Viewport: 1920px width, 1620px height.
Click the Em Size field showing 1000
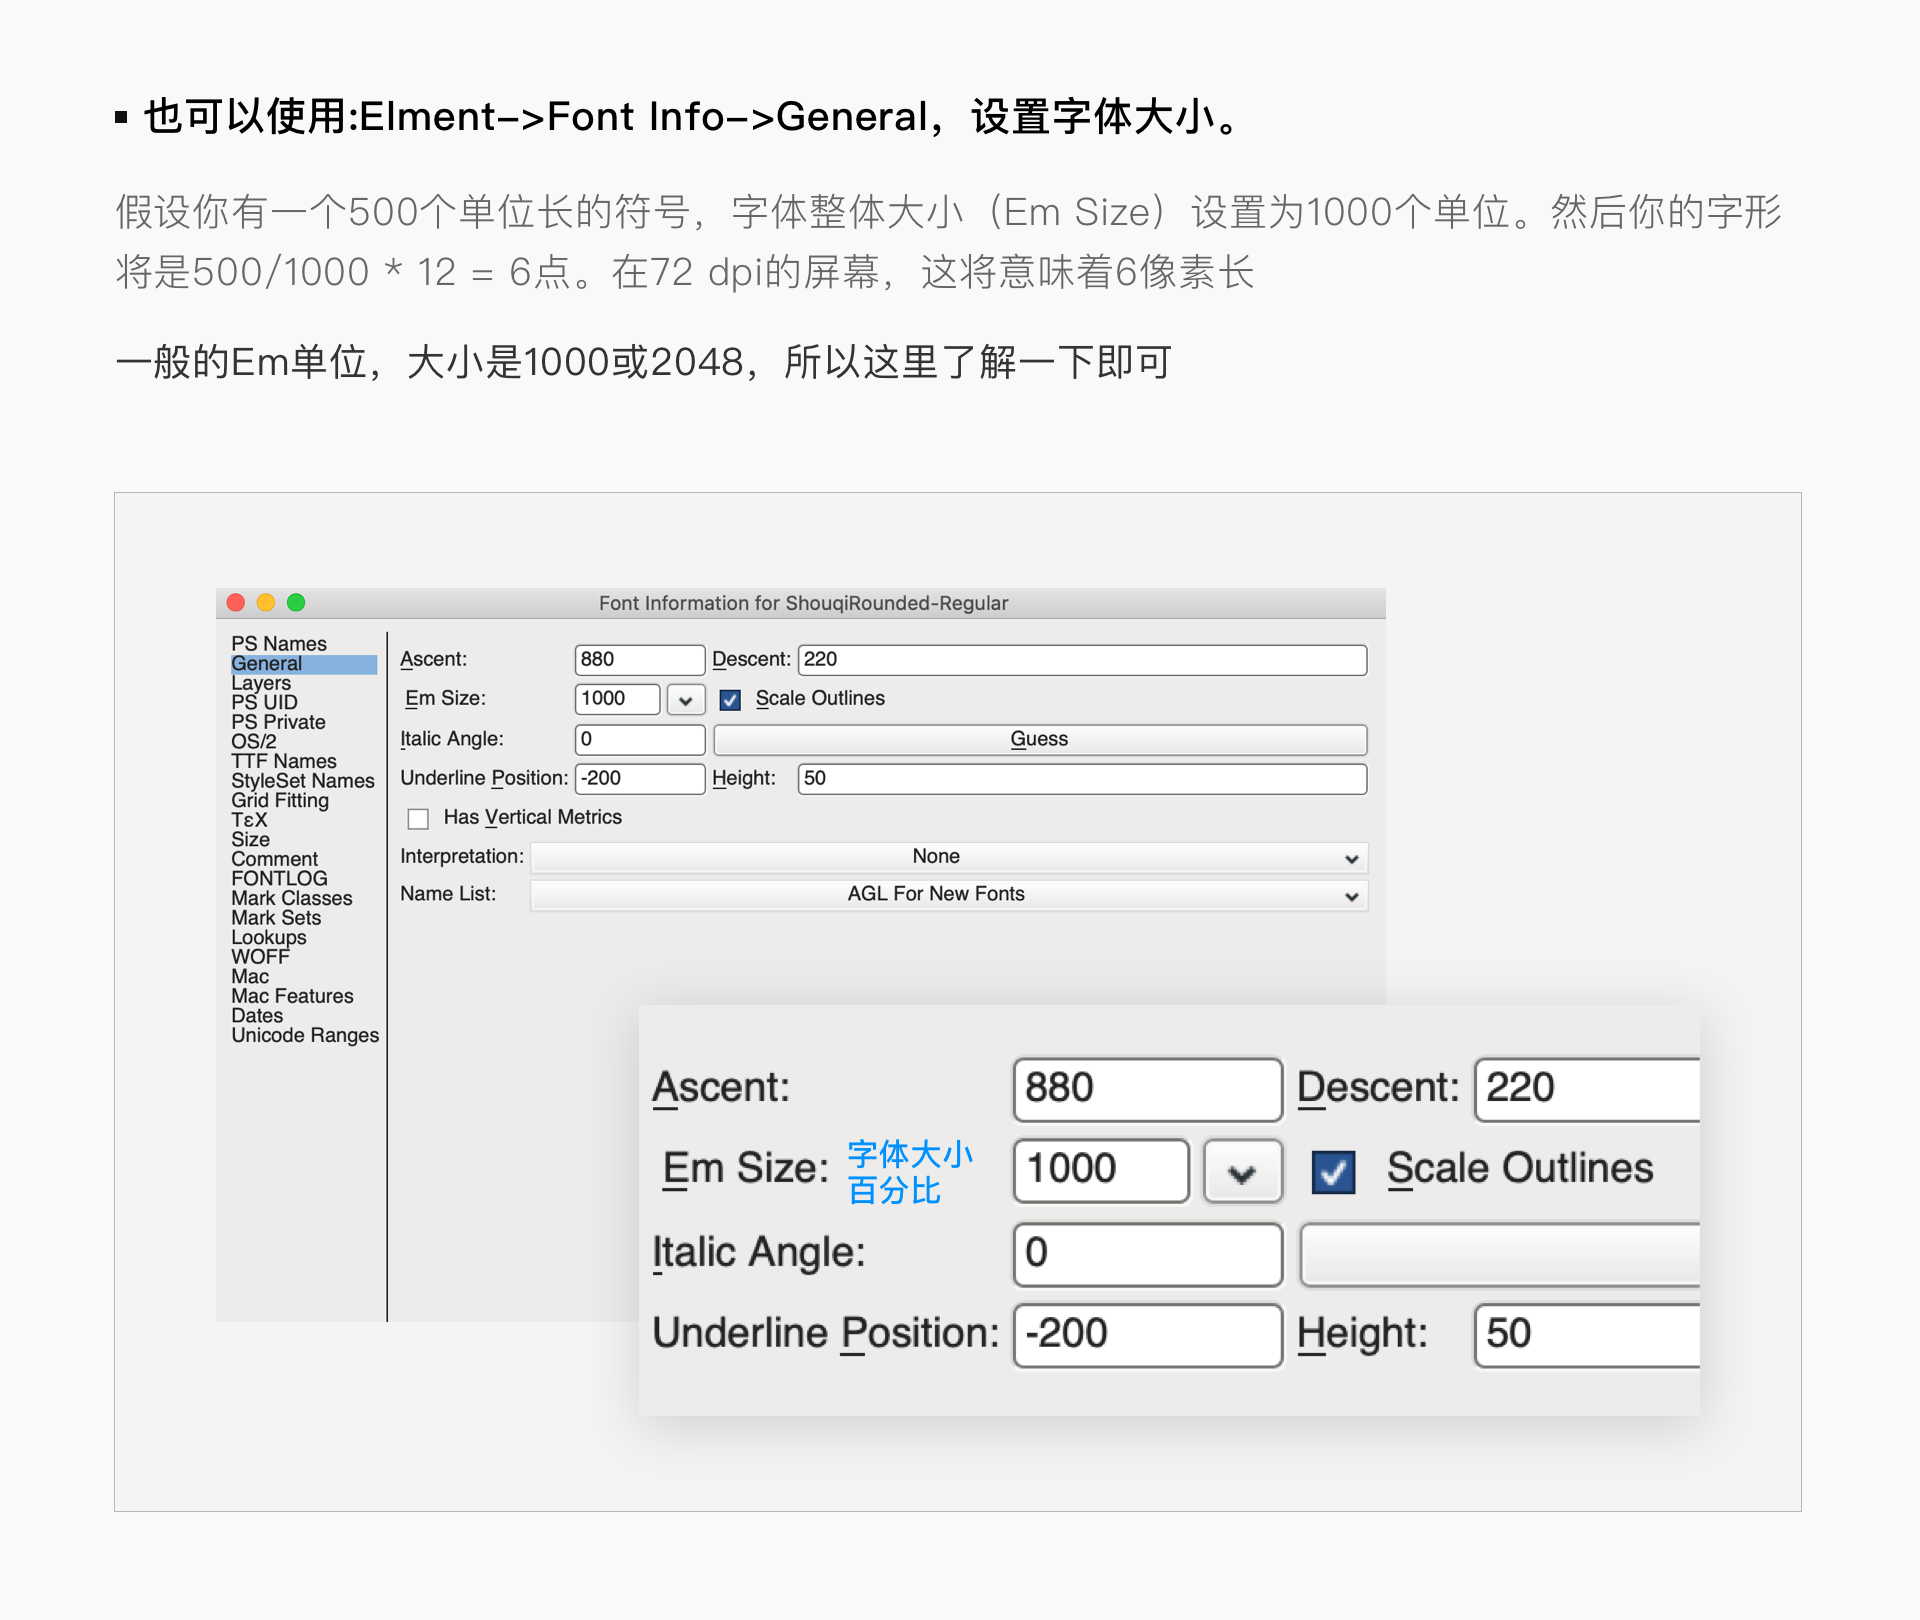[617, 699]
